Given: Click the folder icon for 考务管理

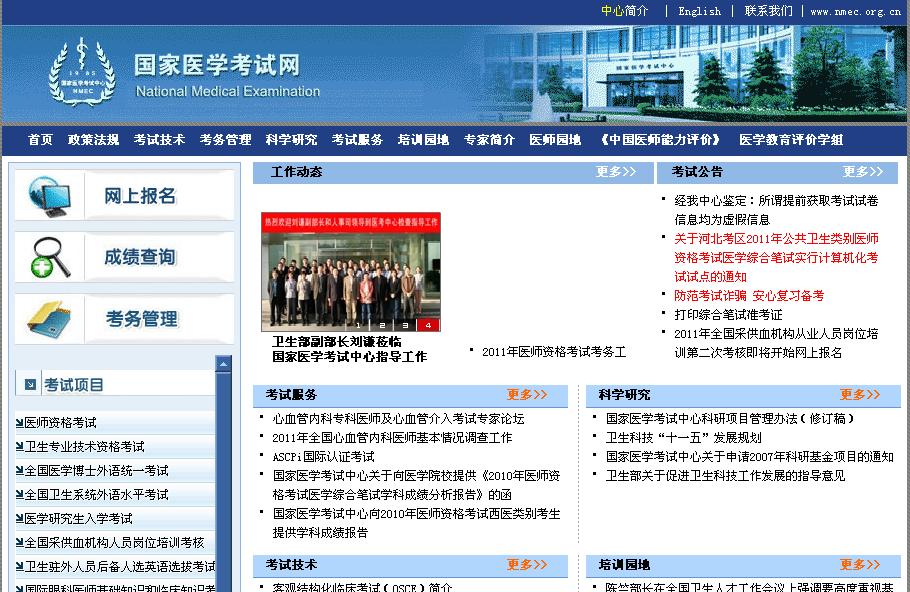Looking at the screenshot, I should point(50,318).
